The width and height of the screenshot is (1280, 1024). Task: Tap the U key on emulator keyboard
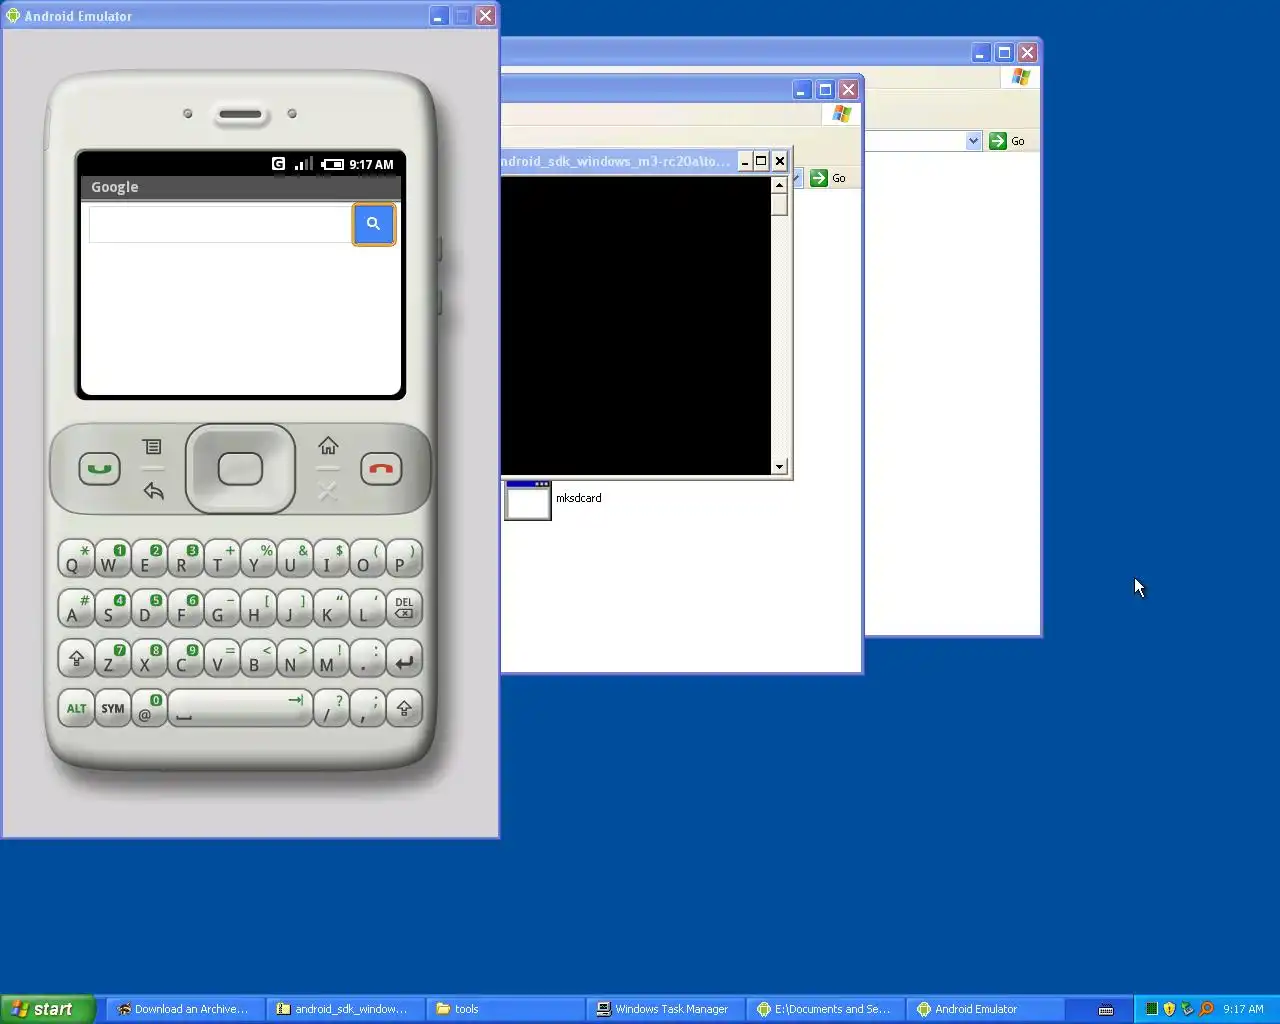(294, 559)
